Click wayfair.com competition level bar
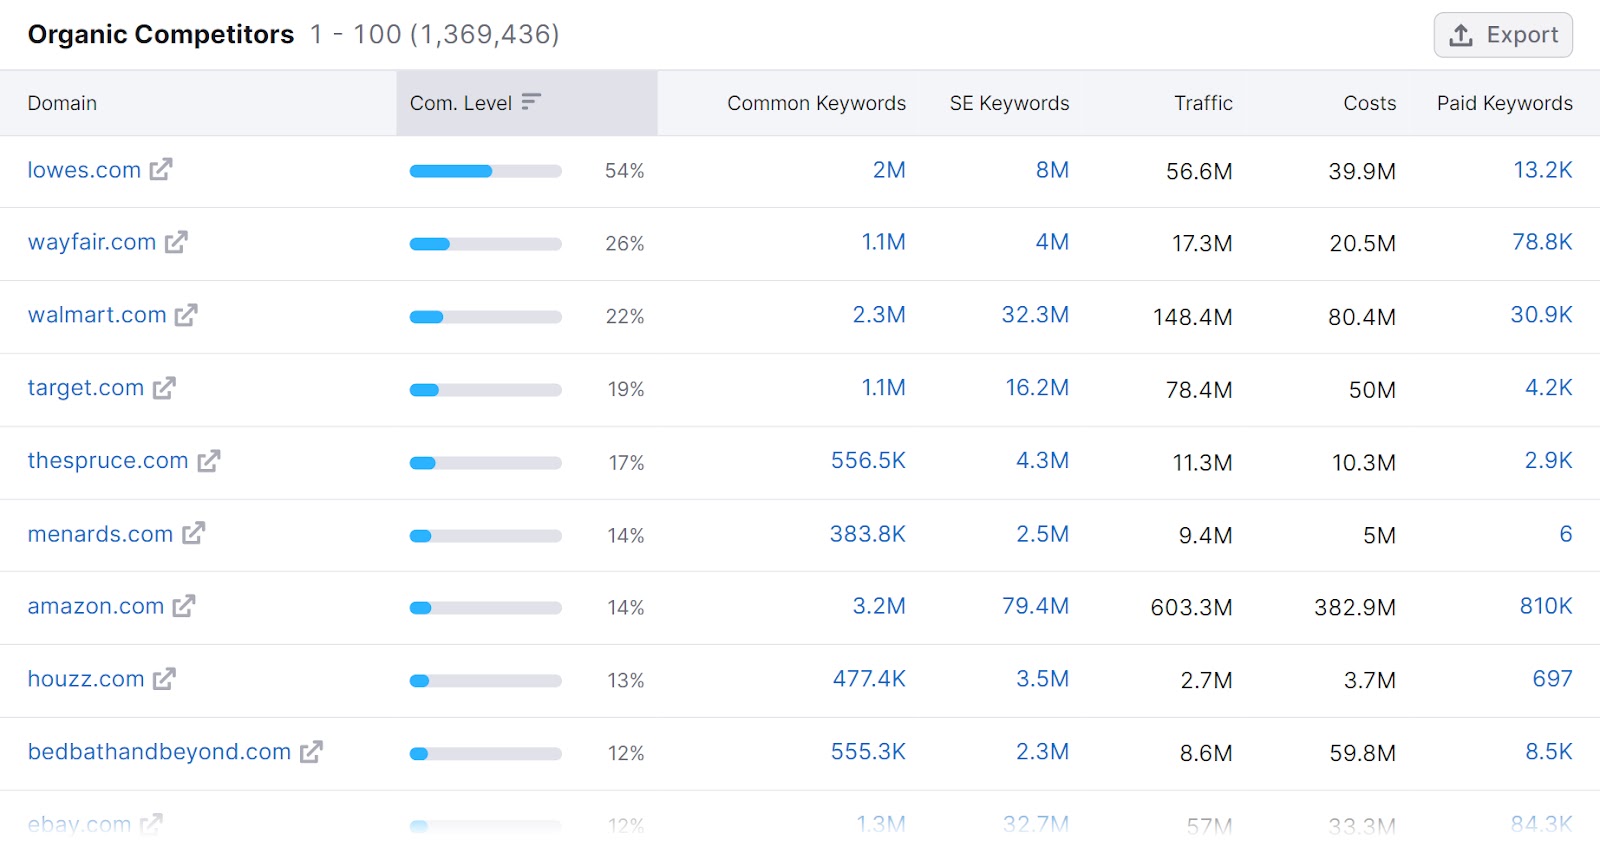 click(x=485, y=244)
